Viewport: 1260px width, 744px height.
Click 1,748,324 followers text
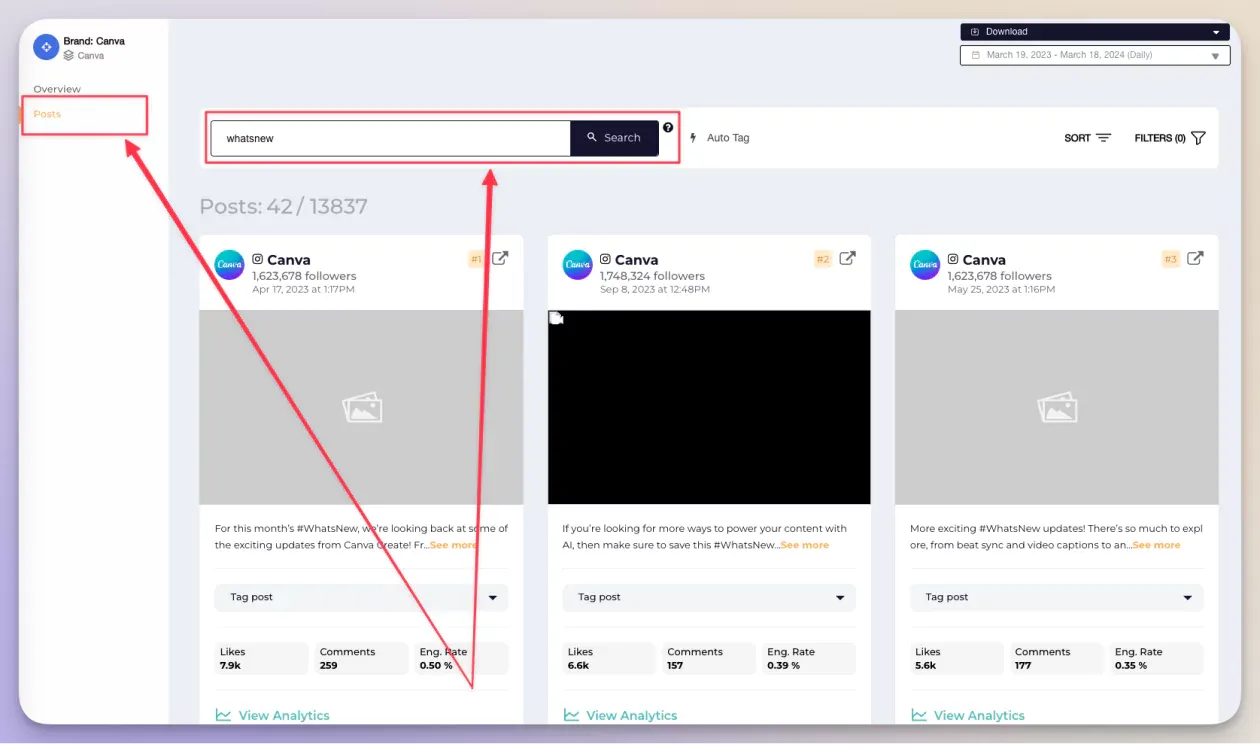(652, 276)
